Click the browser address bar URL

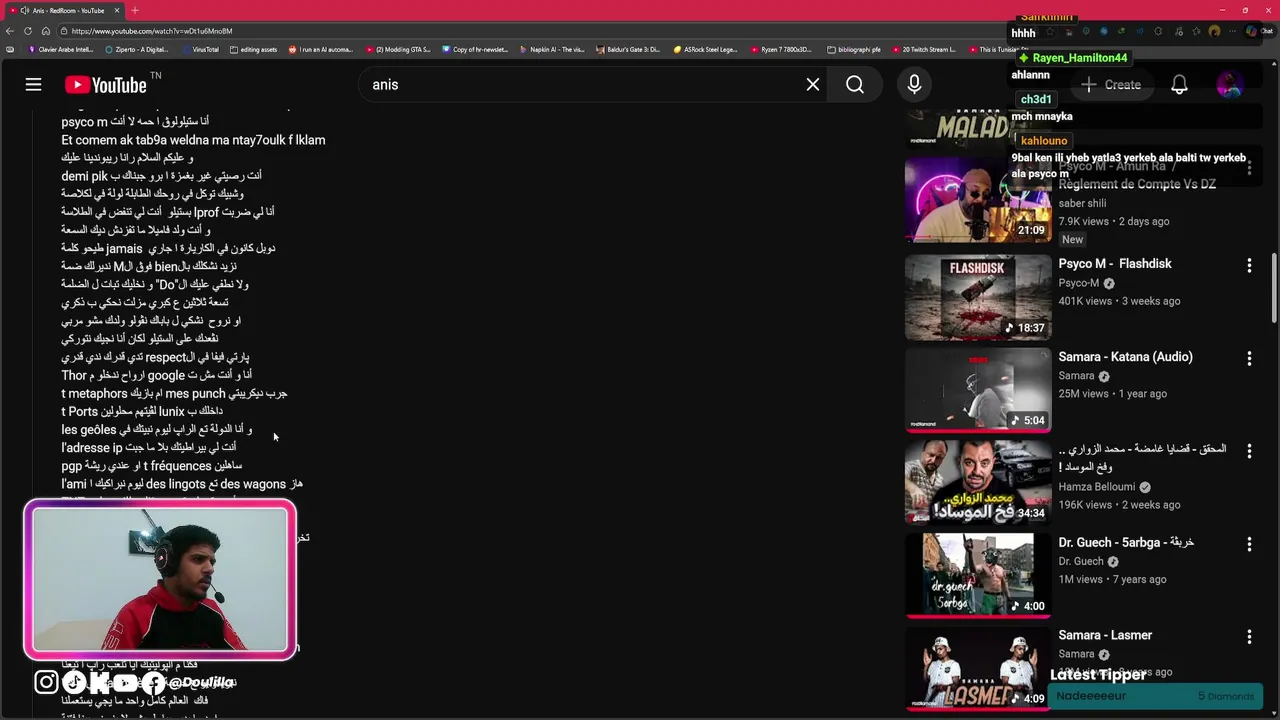tap(152, 31)
